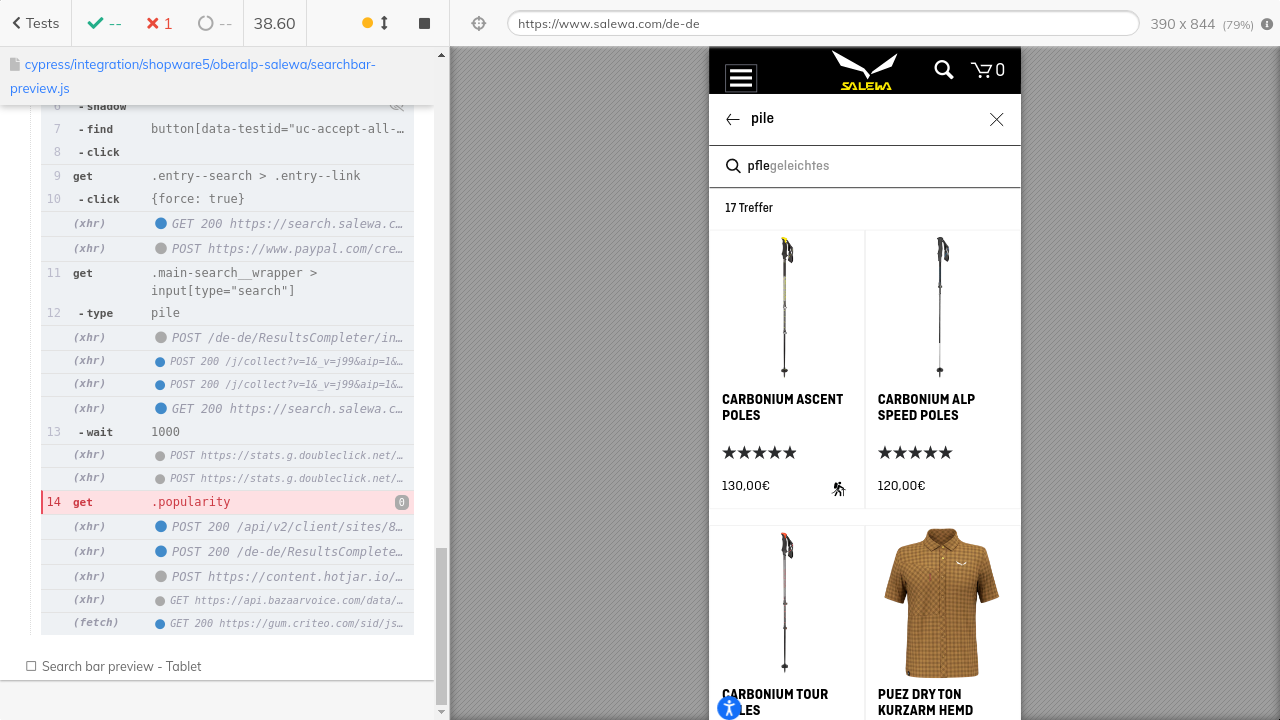Click the Salewa logo
The width and height of the screenshot is (1280, 720).
pos(865,71)
